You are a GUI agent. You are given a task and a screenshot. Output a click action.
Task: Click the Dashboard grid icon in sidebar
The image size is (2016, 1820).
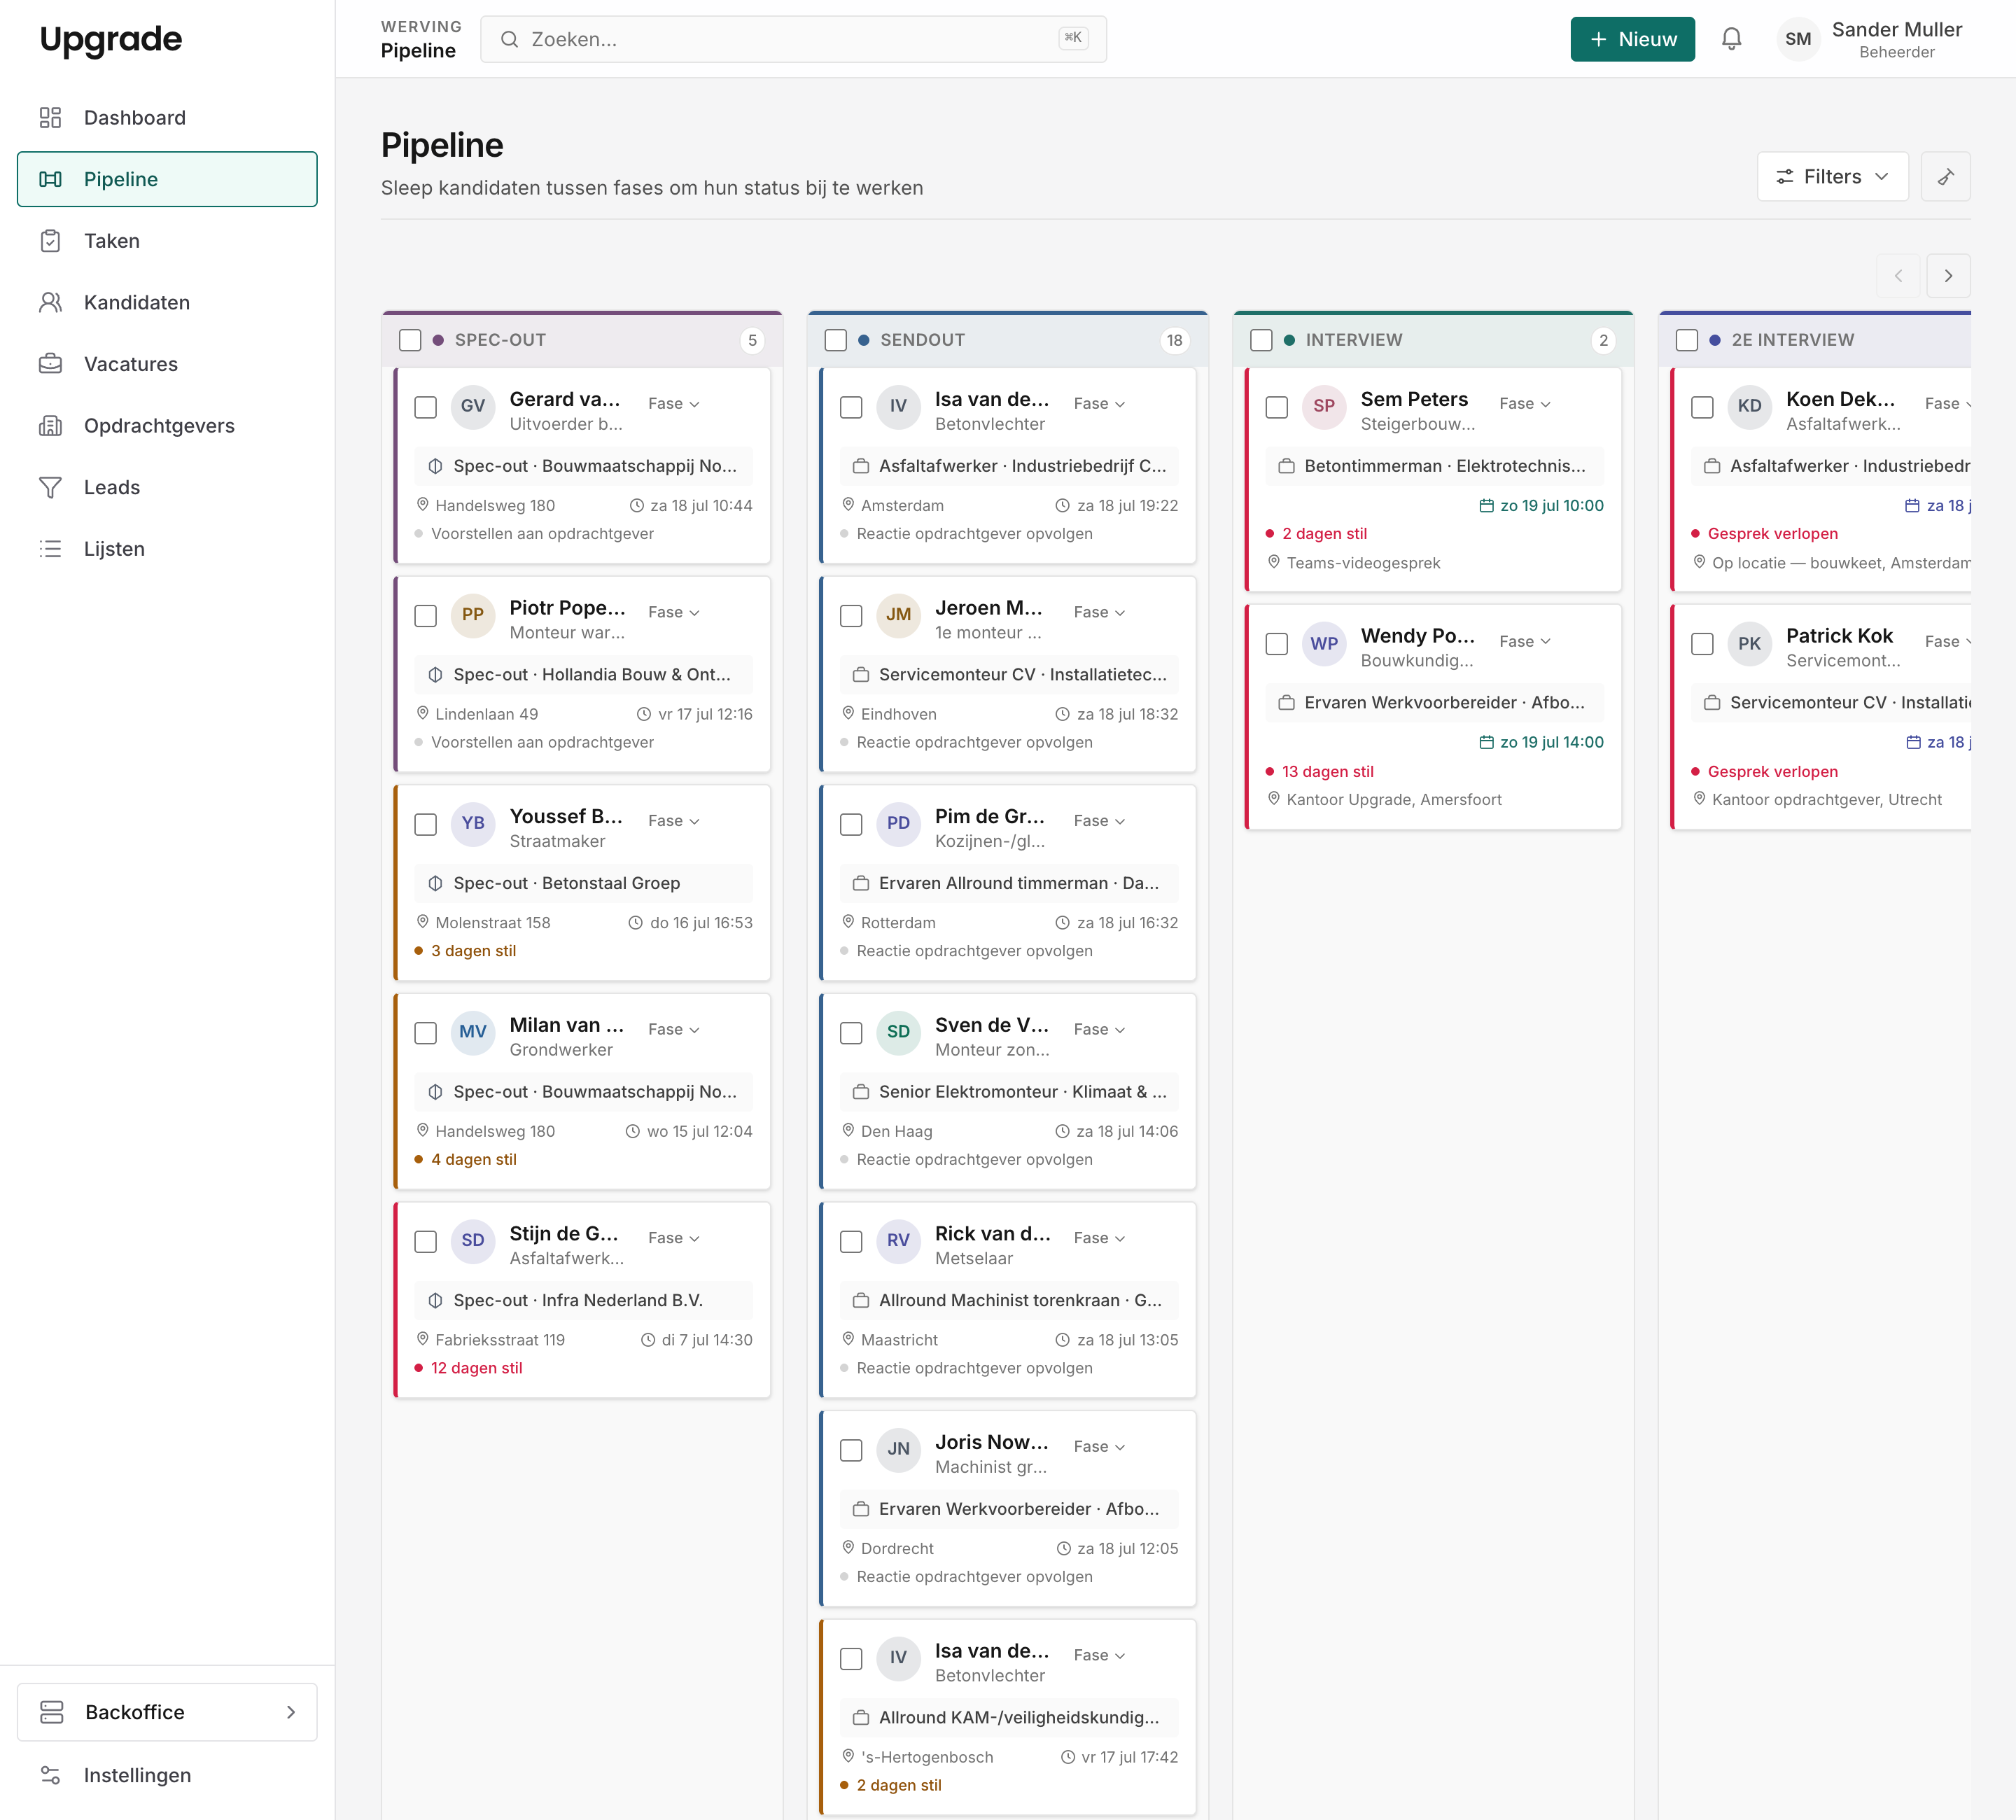[50, 118]
